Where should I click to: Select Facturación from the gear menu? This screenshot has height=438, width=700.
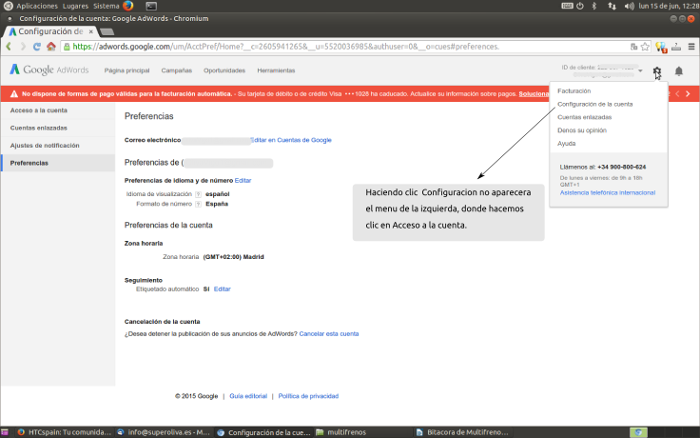click(x=574, y=91)
